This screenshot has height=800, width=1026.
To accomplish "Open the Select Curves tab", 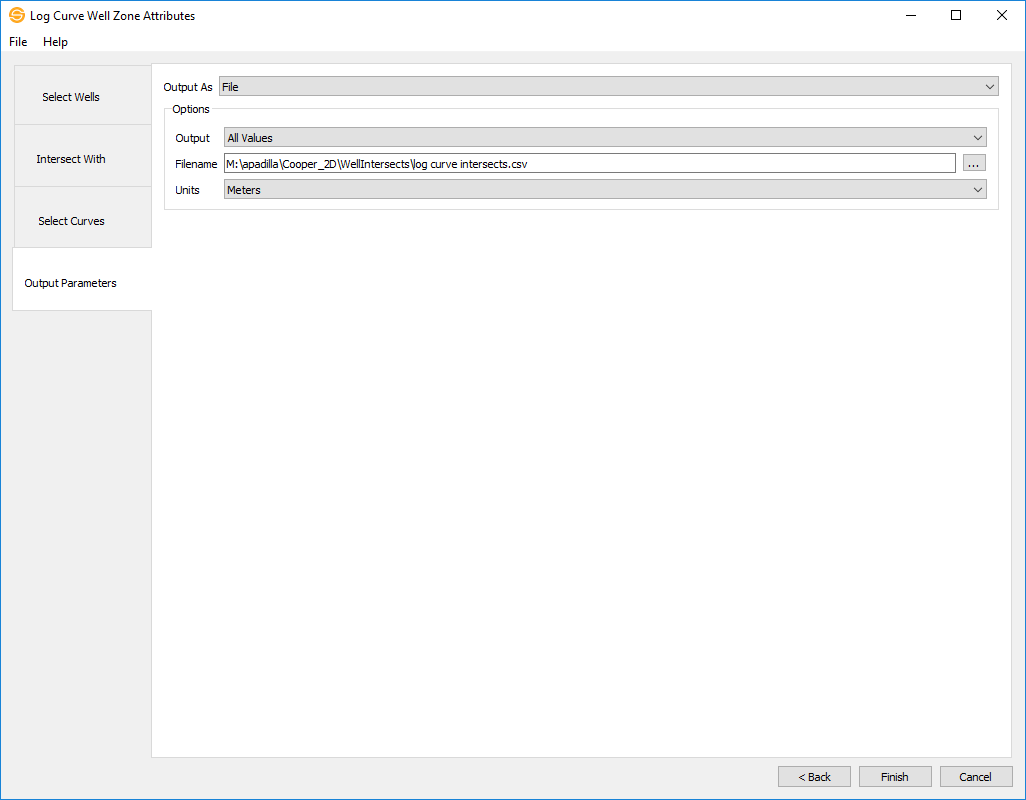I will tap(71, 221).
